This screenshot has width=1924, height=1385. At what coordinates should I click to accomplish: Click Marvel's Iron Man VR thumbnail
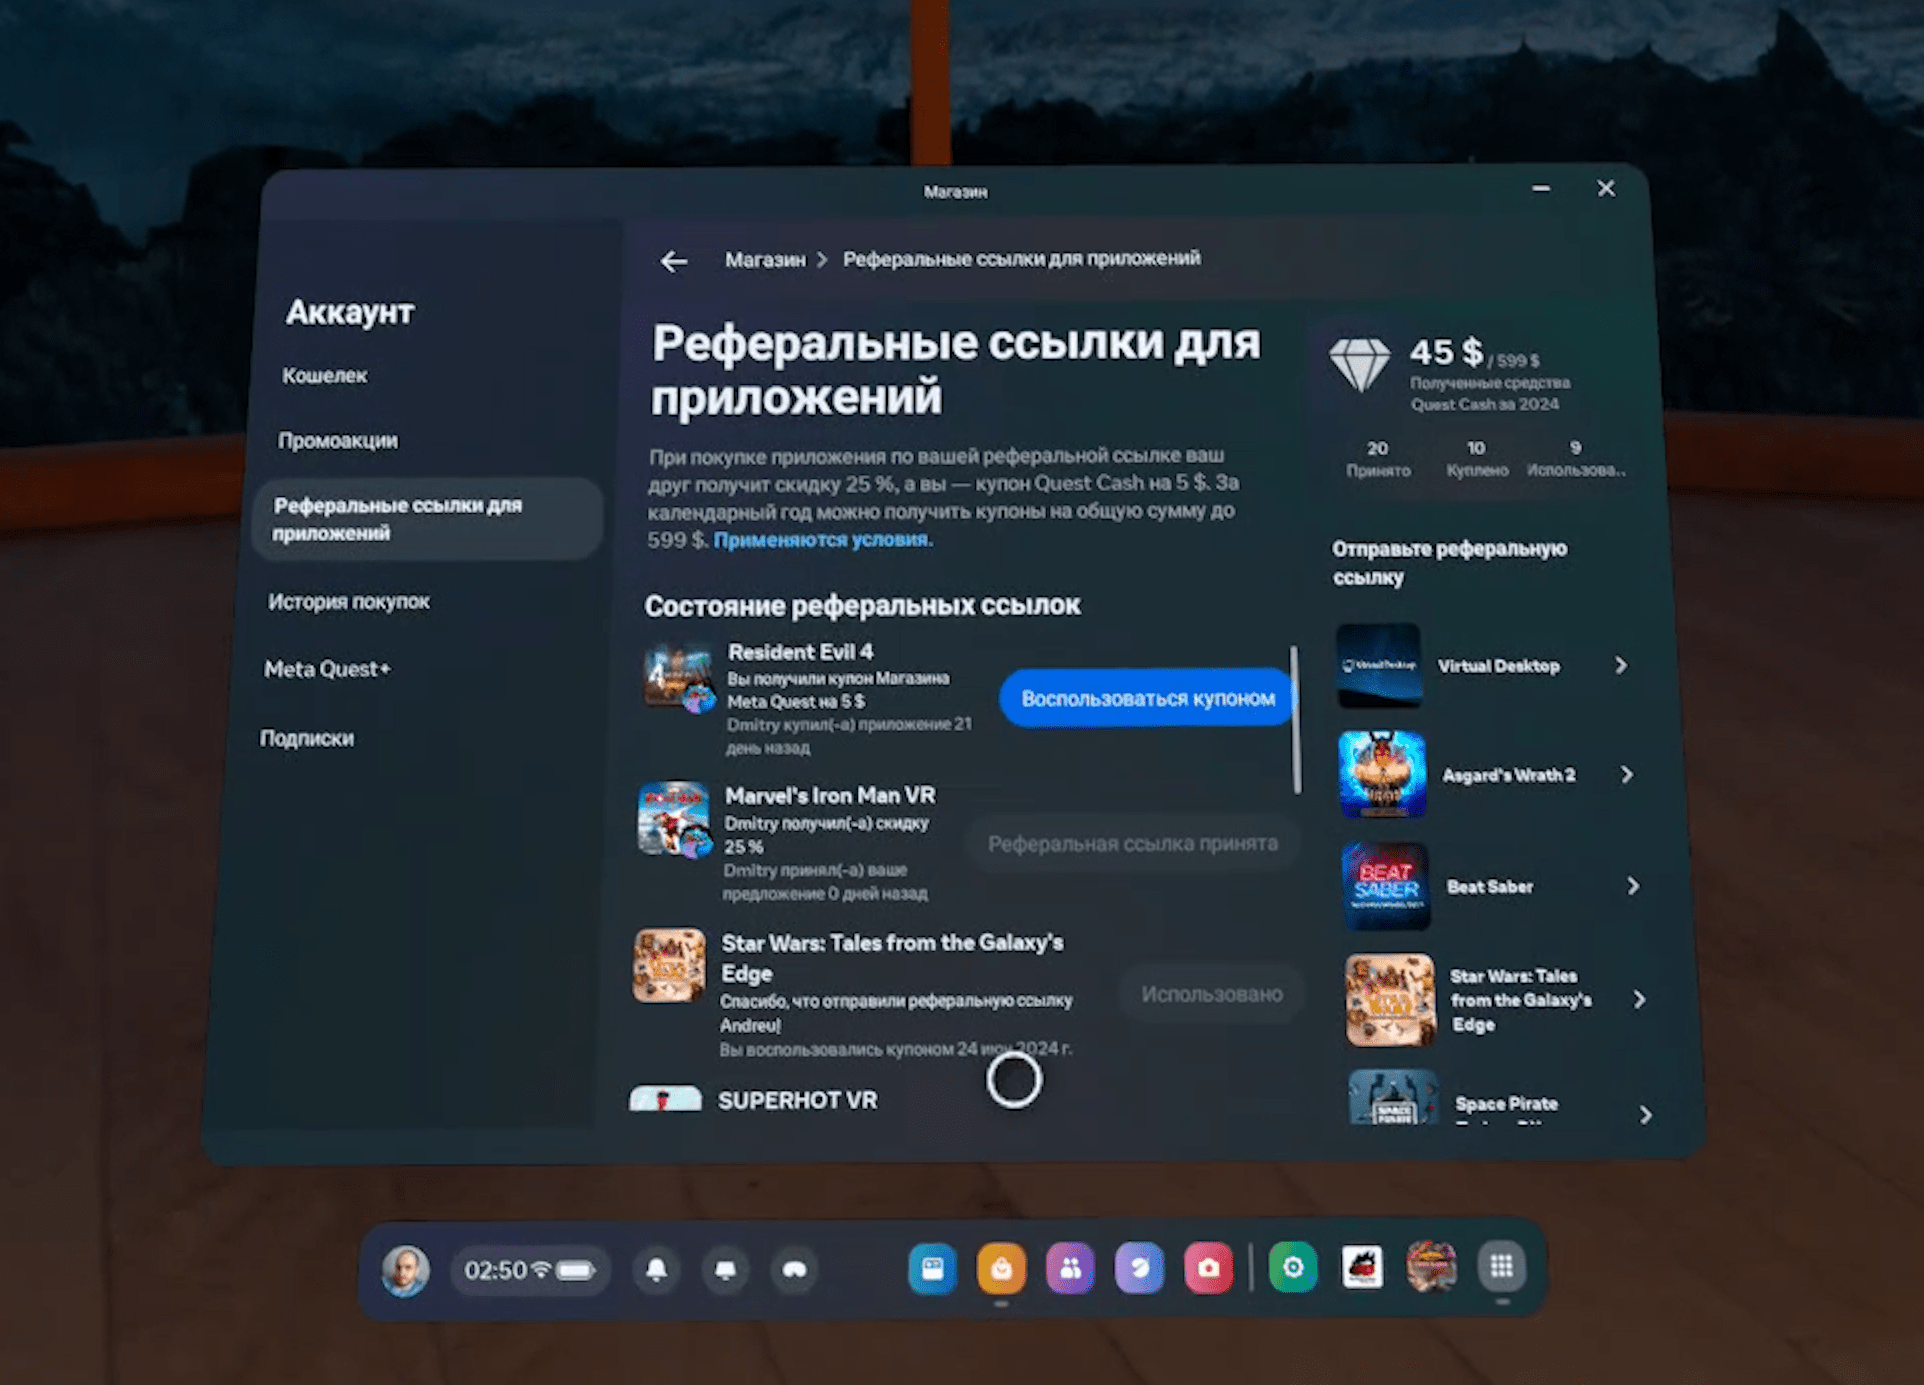(674, 819)
